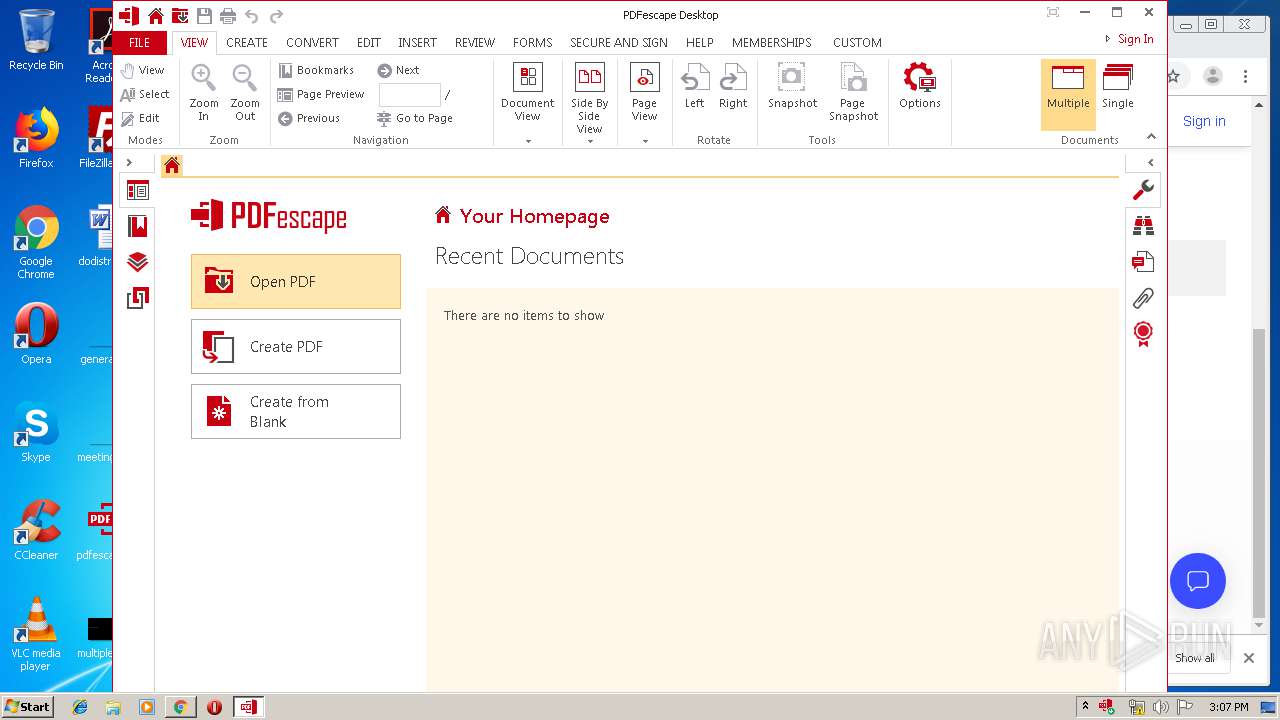Image resolution: width=1280 pixels, height=720 pixels.
Task: Click the home document tab icon
Action: [172, 165]
